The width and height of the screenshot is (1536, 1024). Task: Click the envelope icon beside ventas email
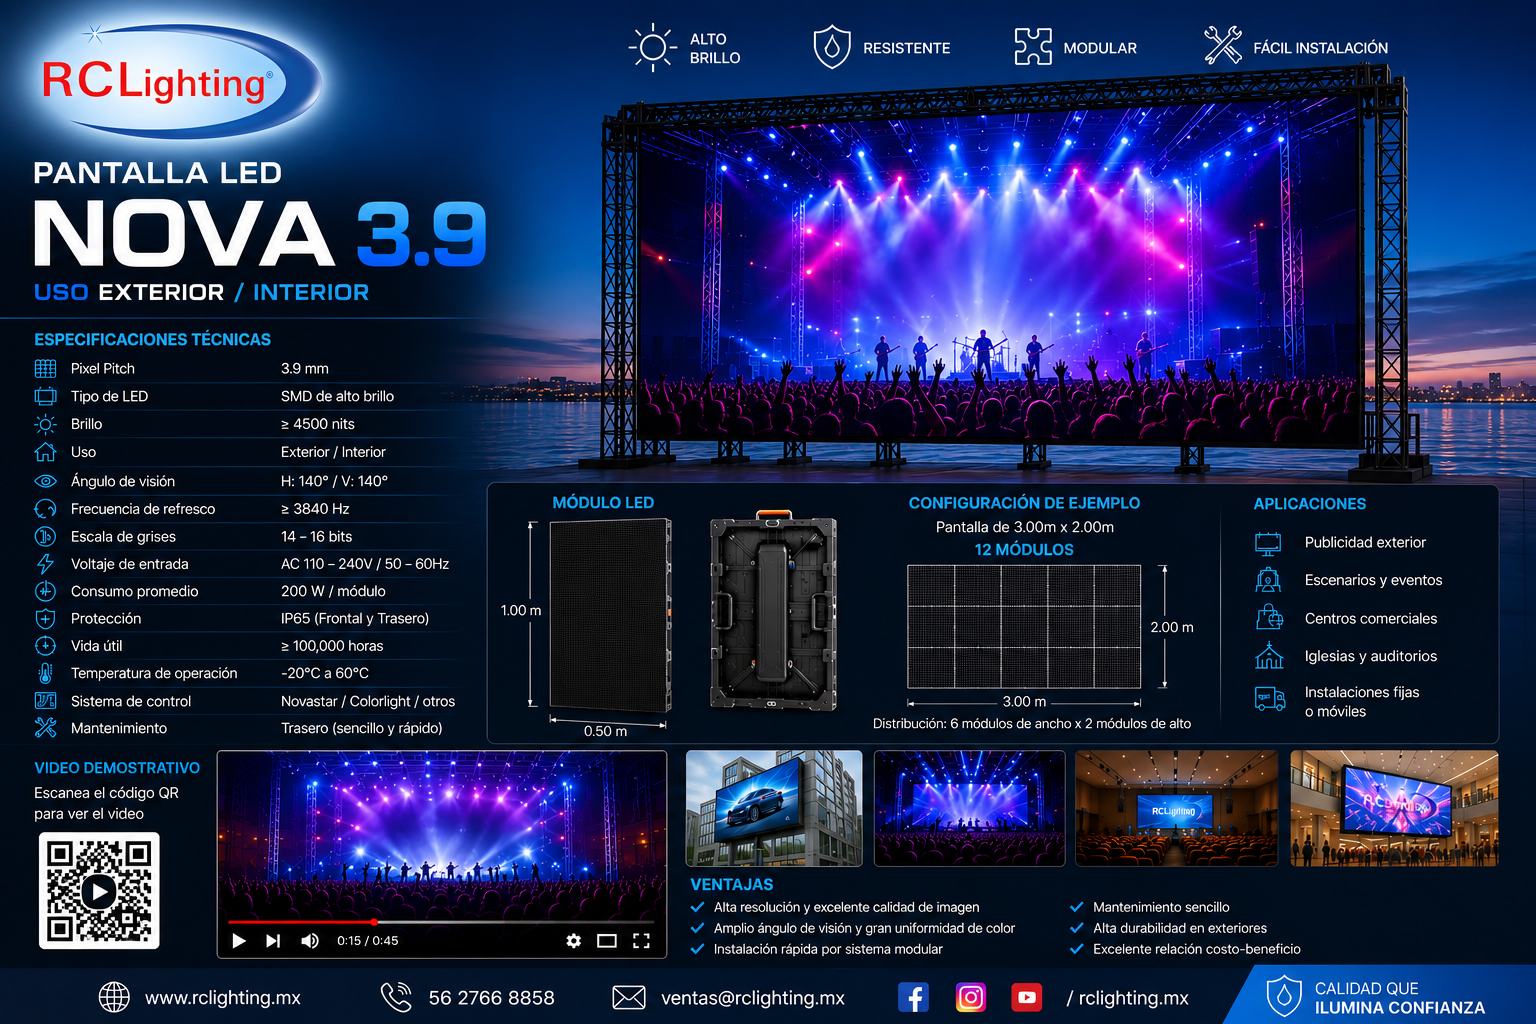click(x=628, y=997)
